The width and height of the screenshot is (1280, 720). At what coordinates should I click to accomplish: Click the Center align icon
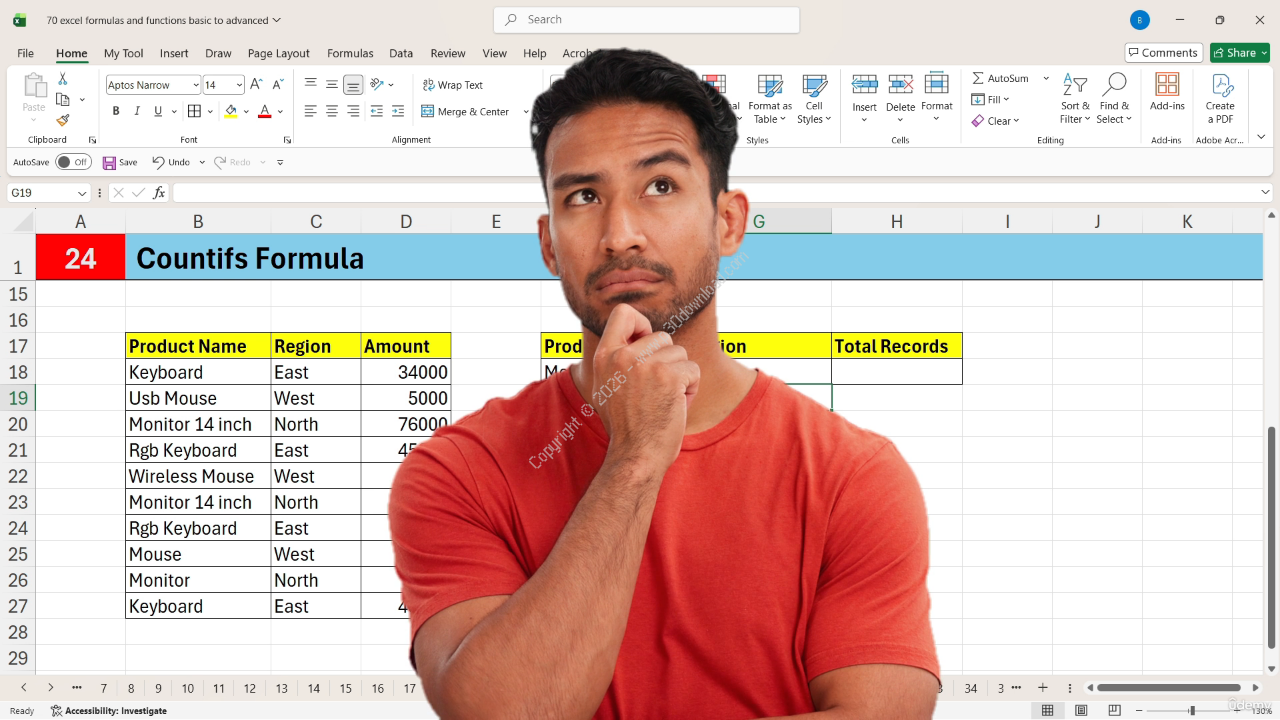(x=332, y=111)
